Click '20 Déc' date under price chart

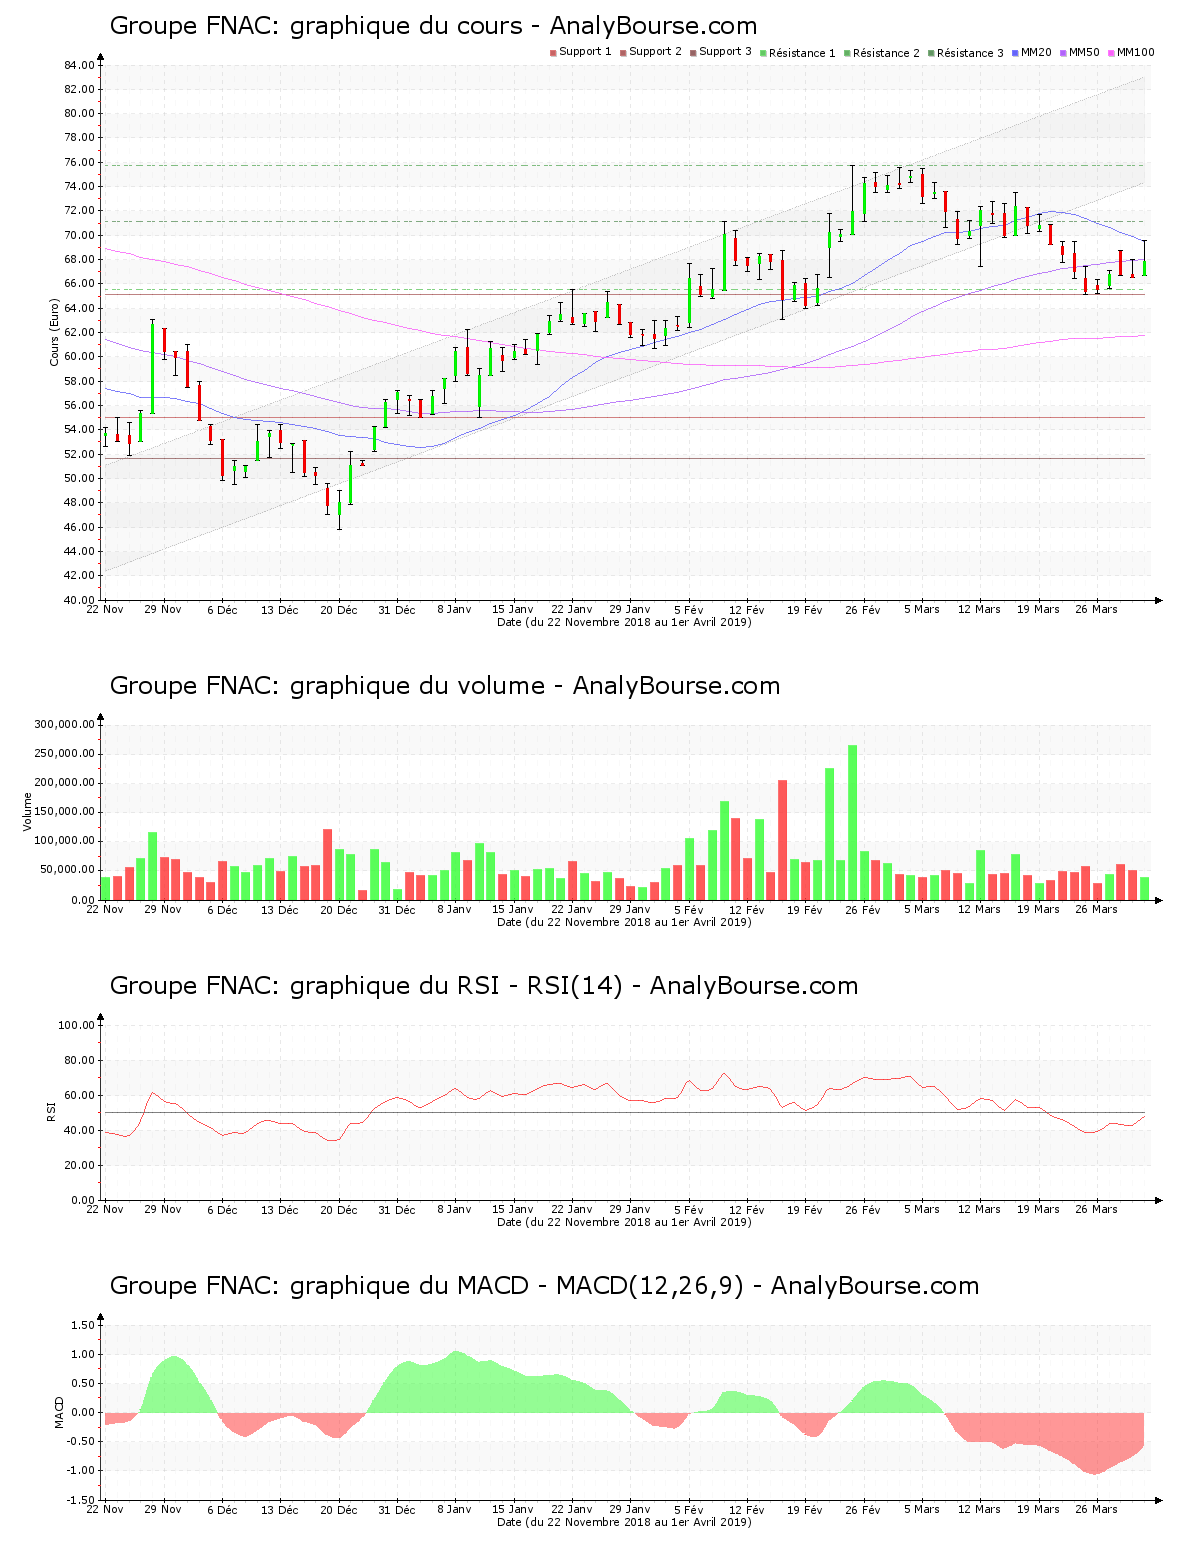[339, 609]
